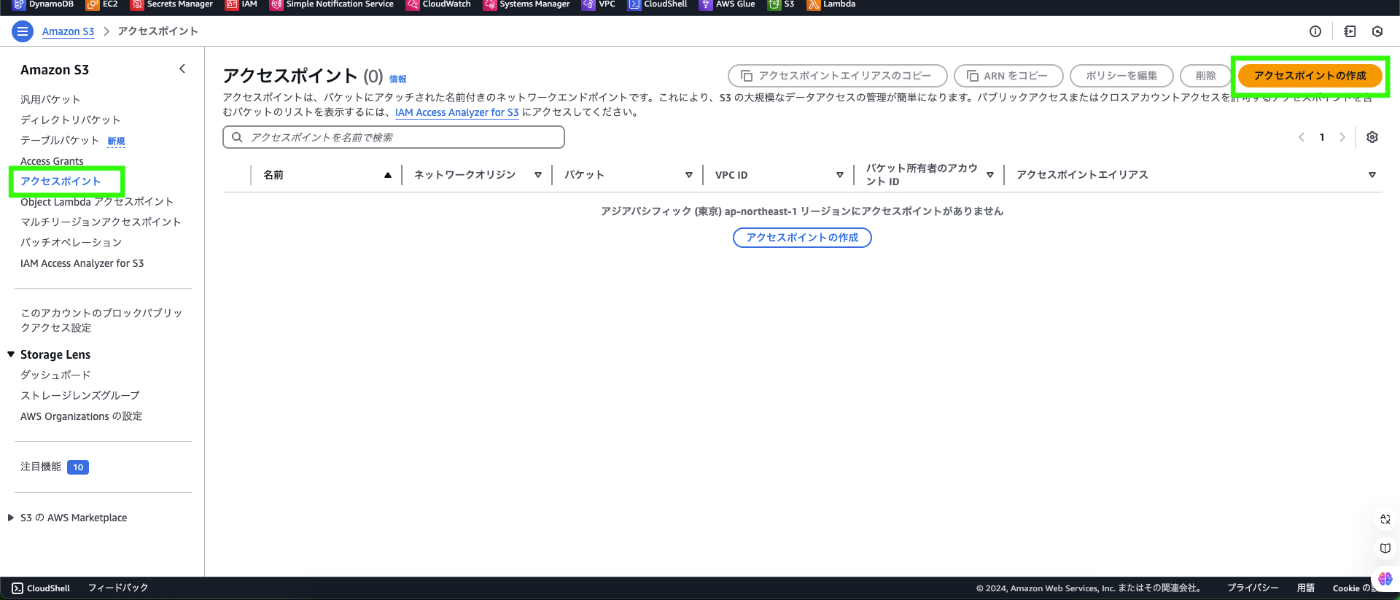Open テーブルバケット in sidebar

(x=60, y=140)
